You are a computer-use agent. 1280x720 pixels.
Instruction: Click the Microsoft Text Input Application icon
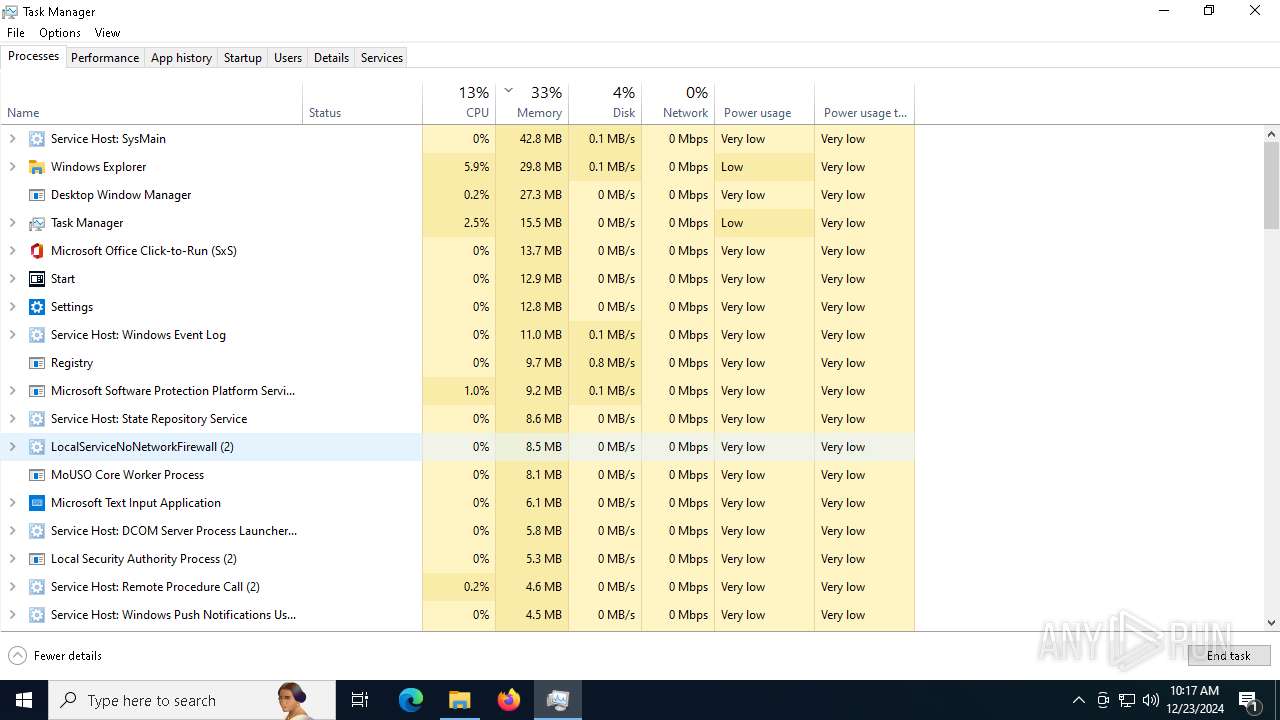pyautogui.click(x=37, y=503)
